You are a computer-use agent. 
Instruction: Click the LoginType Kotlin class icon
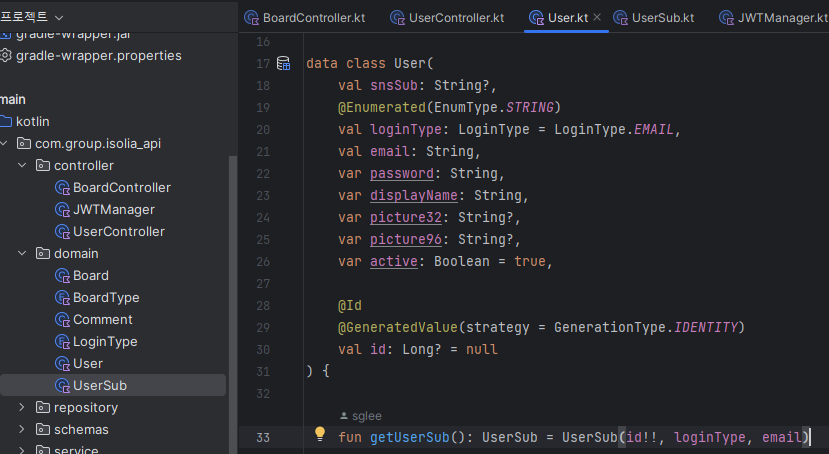pos(62,342)
